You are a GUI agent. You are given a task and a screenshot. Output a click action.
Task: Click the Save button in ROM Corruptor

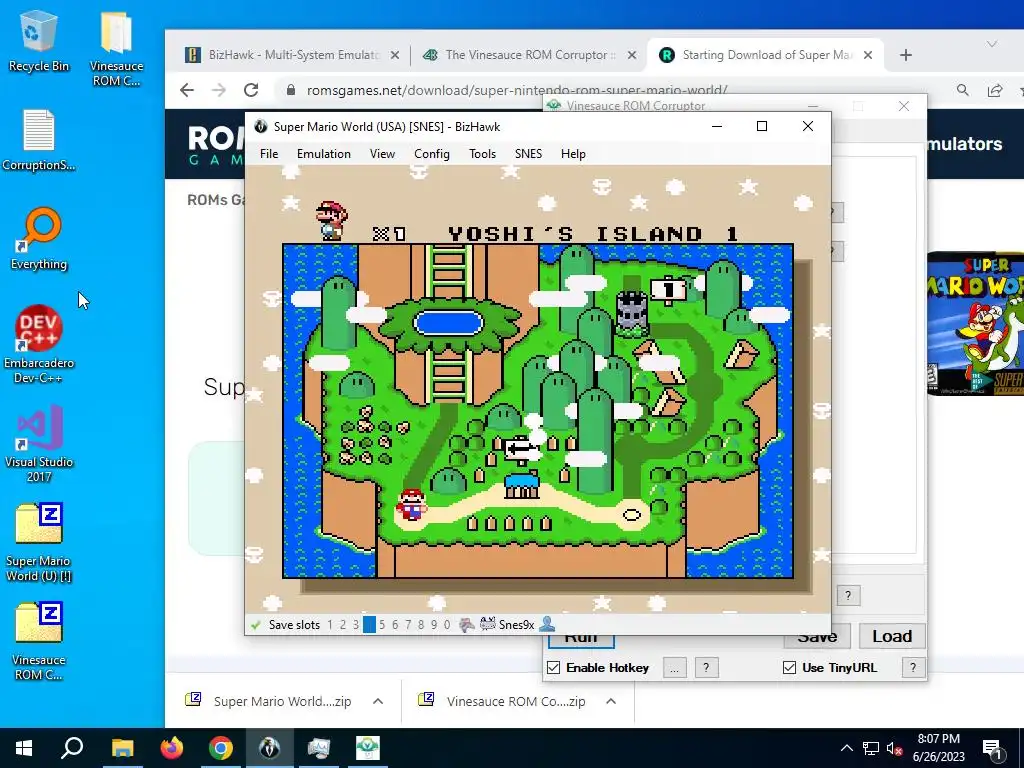pos(817,637)
